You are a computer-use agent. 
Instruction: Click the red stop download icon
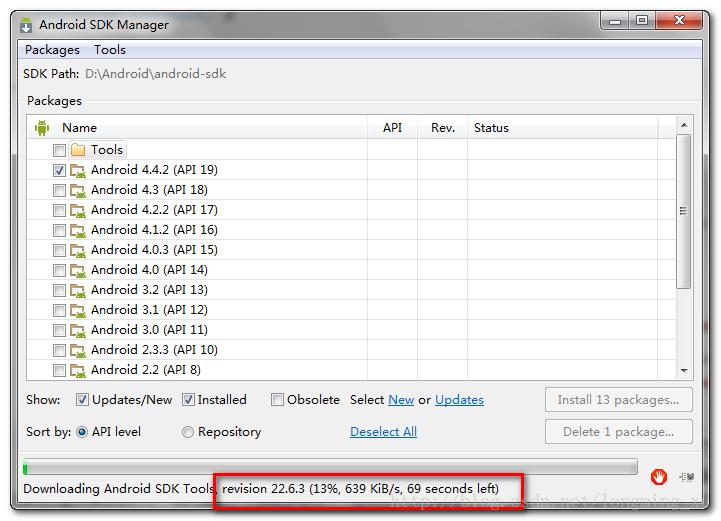(658, 477)
